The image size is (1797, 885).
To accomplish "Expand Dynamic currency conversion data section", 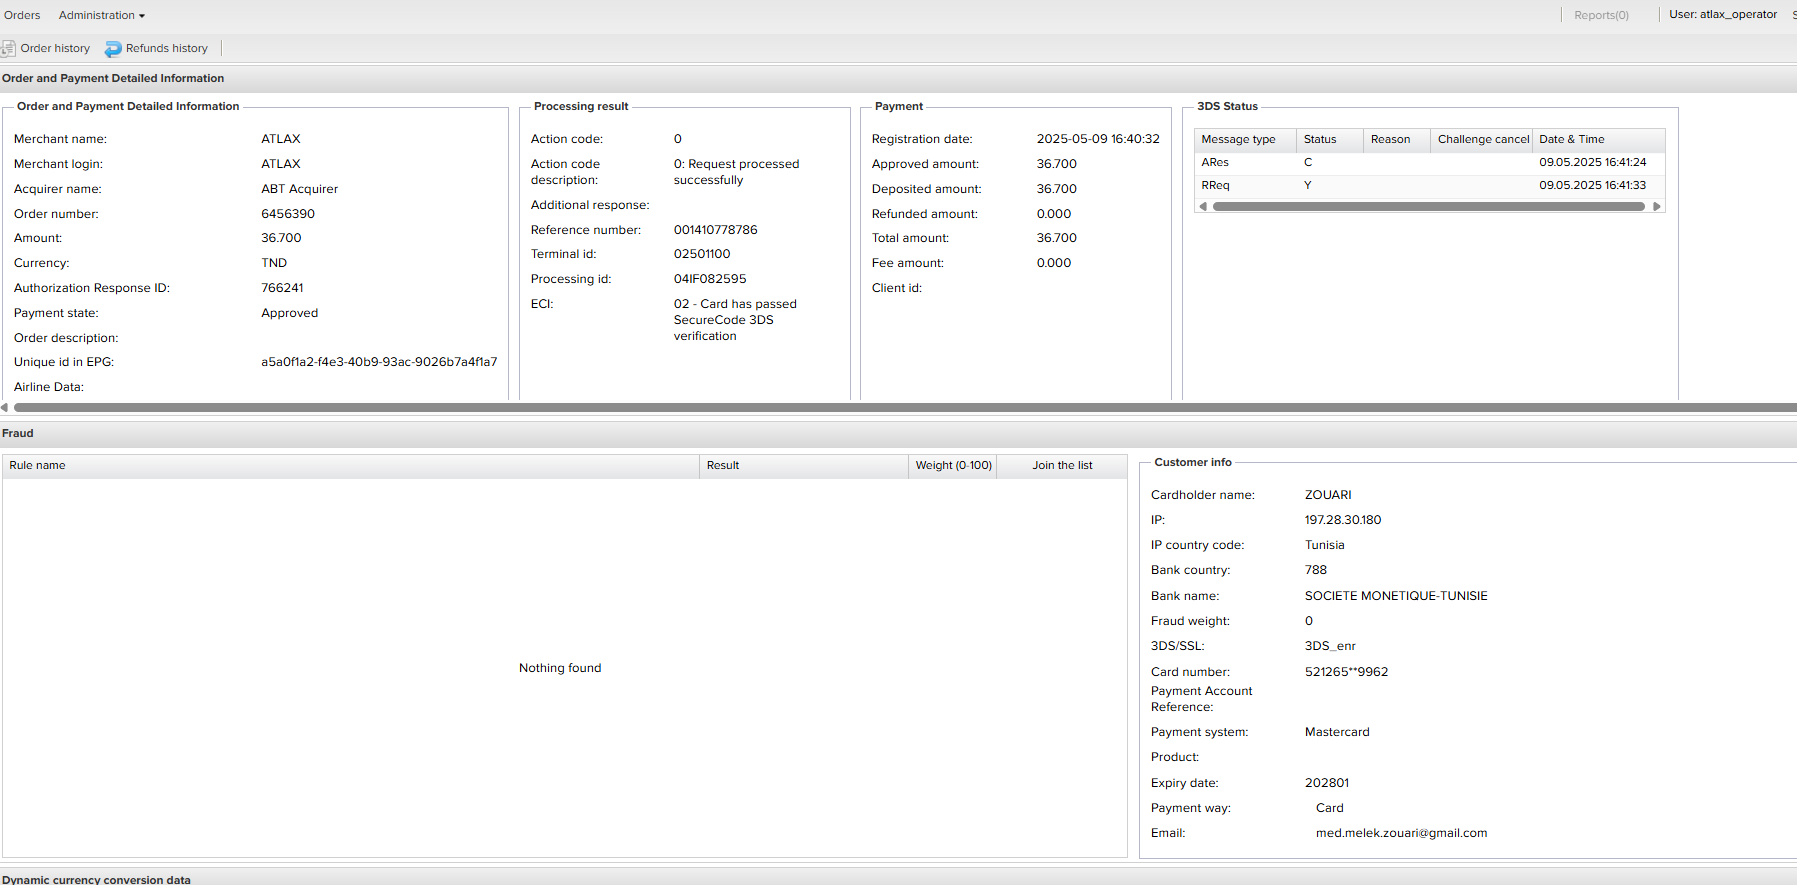I will tap(96, 879).
